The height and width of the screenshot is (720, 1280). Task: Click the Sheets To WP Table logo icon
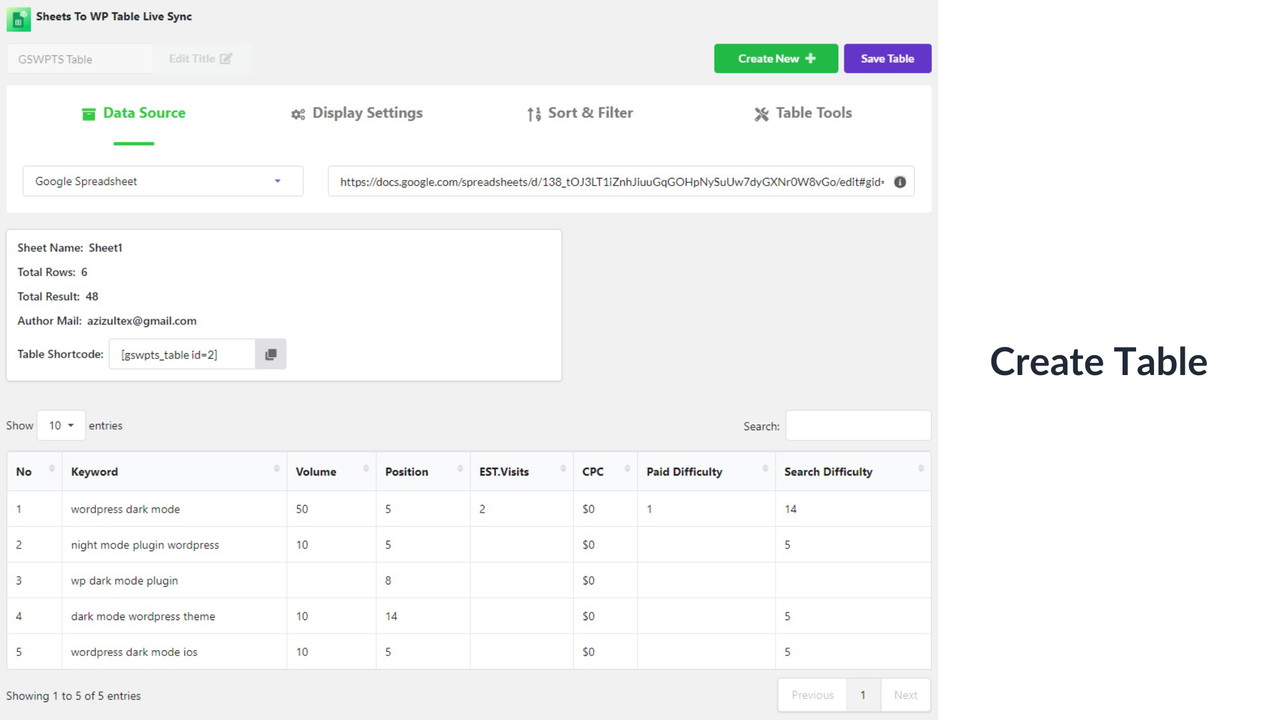(x=18, y=18)
